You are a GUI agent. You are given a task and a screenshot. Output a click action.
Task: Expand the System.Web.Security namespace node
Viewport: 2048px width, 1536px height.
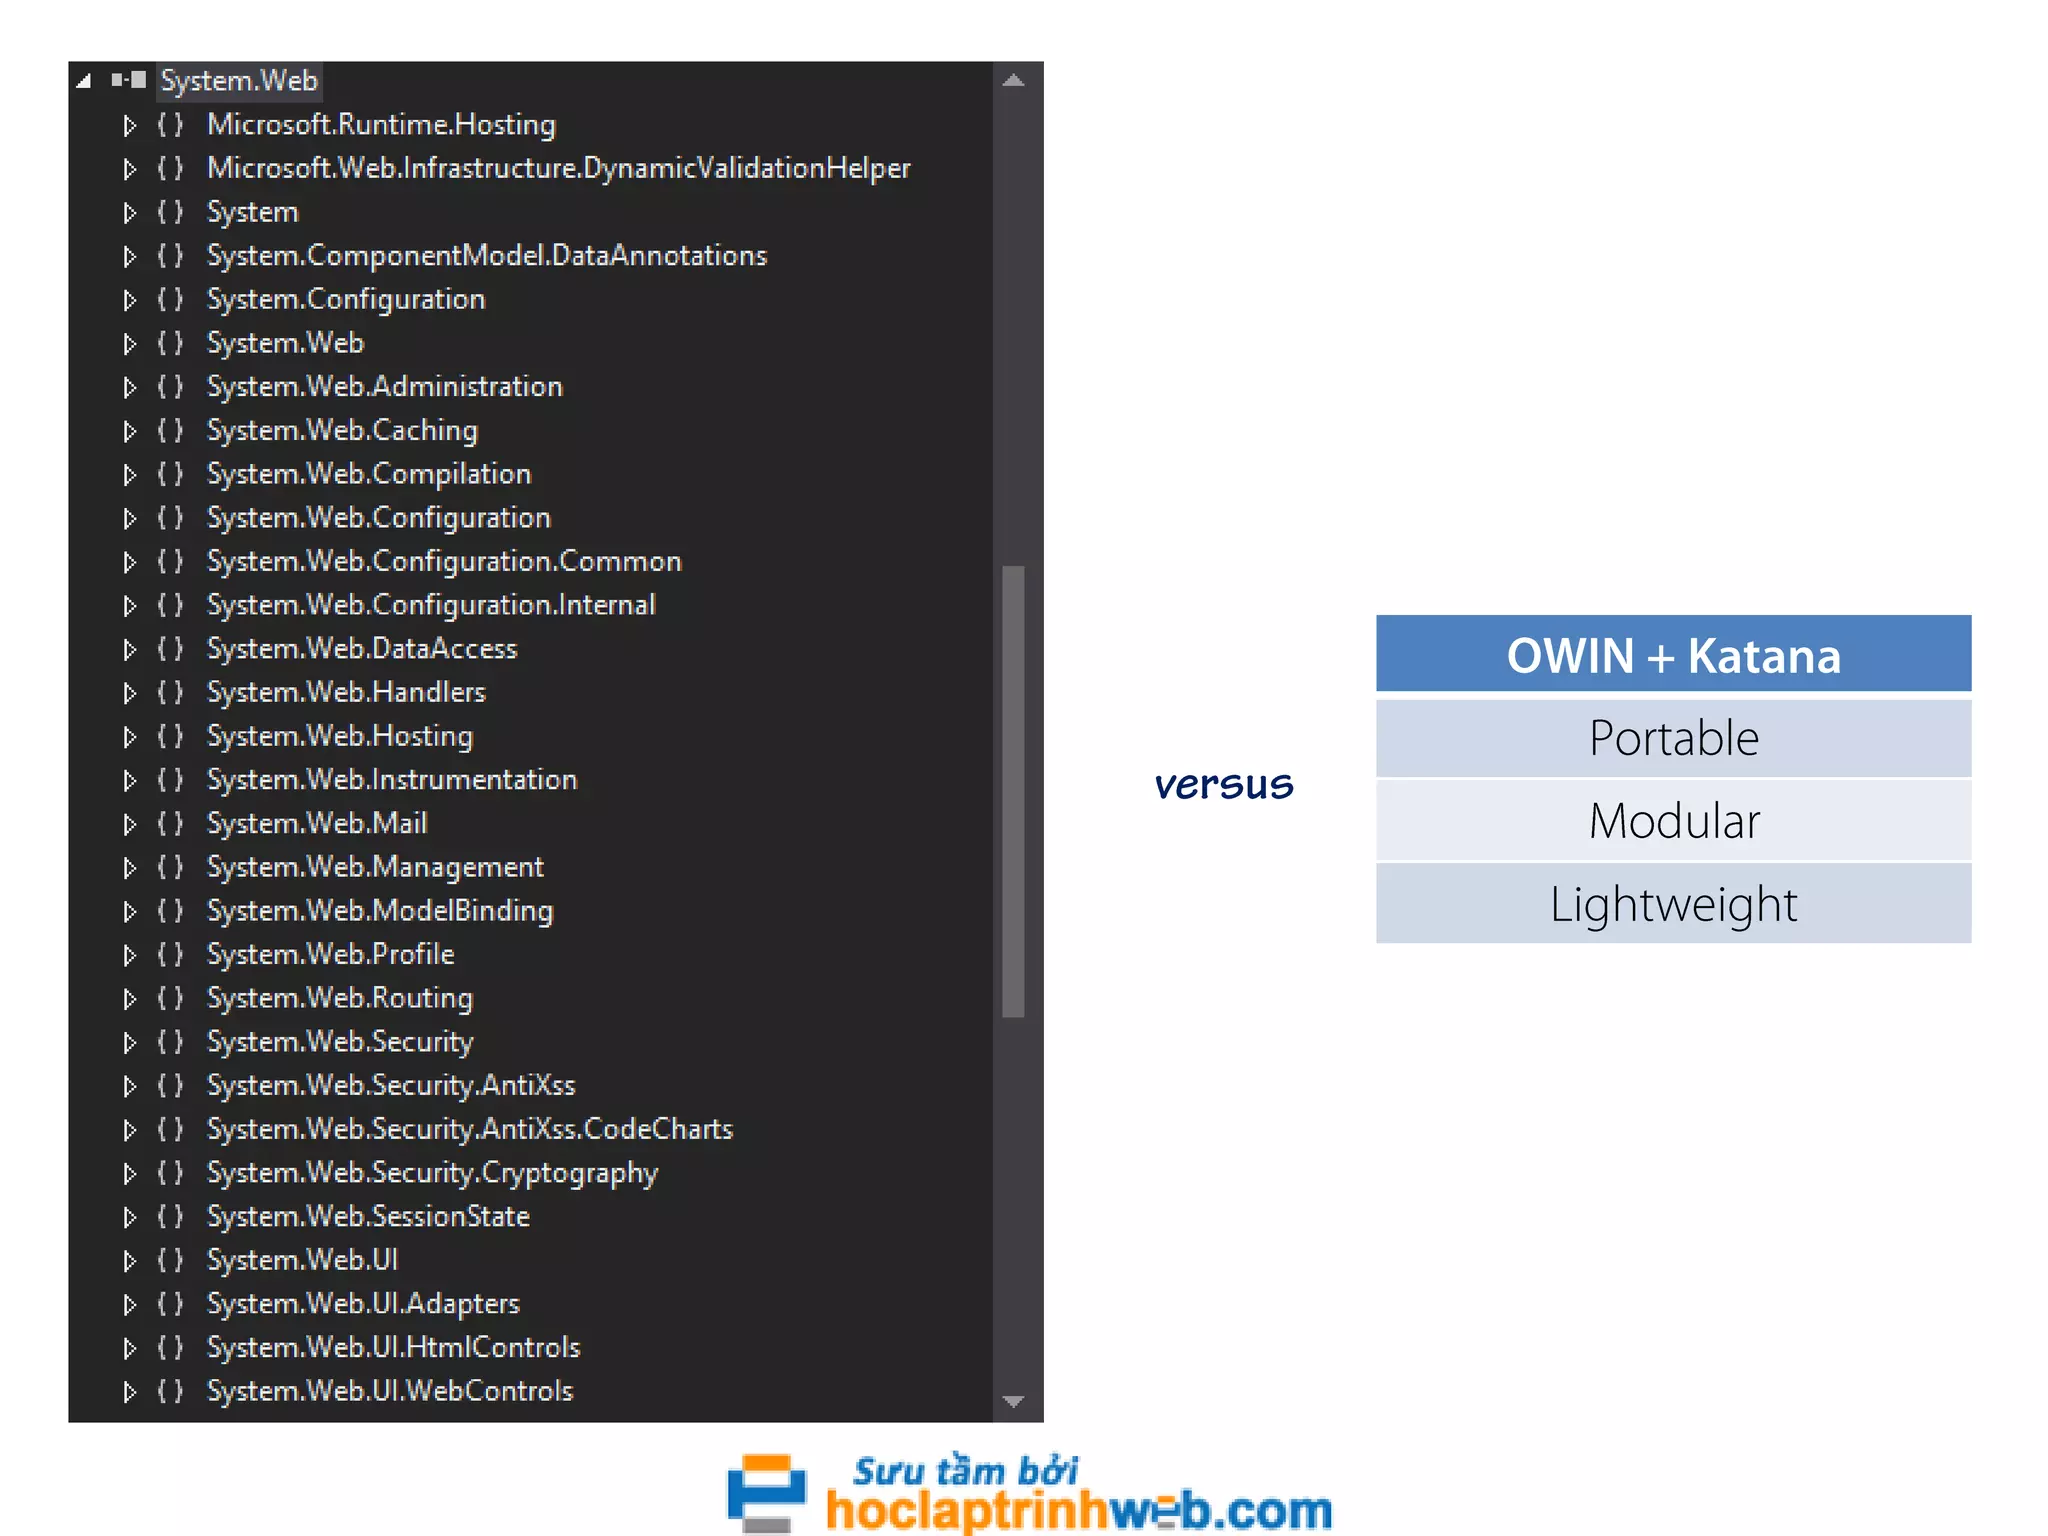tap(129, 1043)
